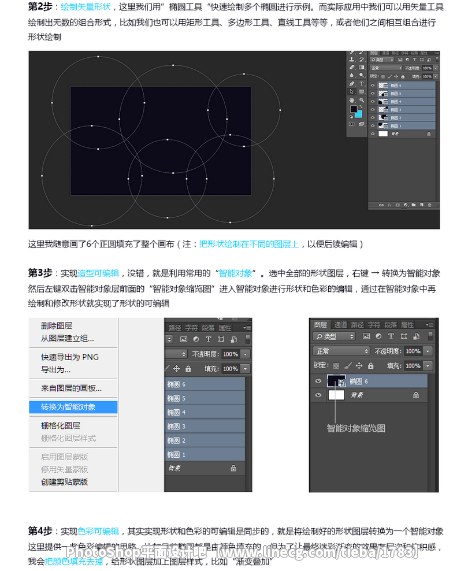This screenshot has height=571, width=474.
Task: Choose 快速导出为 PNG from context menu
Action: [70, 357]
